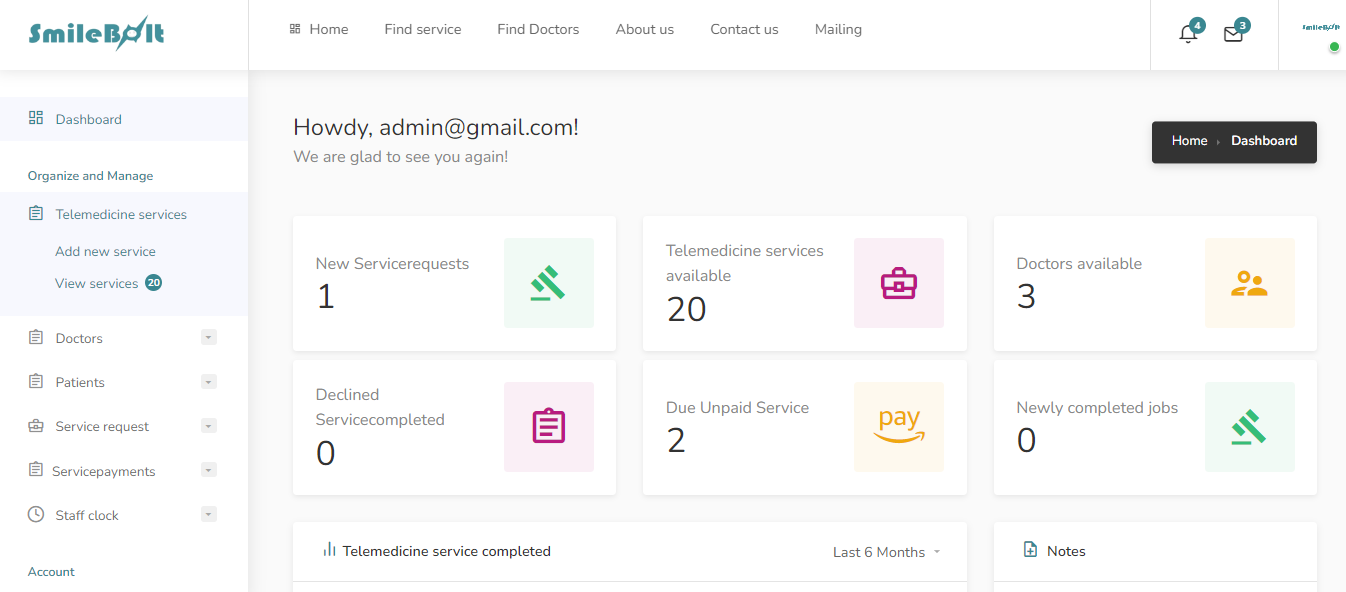Click the Amazon pay icon
Screen dimensions: 1346x592
click(898, 427)
